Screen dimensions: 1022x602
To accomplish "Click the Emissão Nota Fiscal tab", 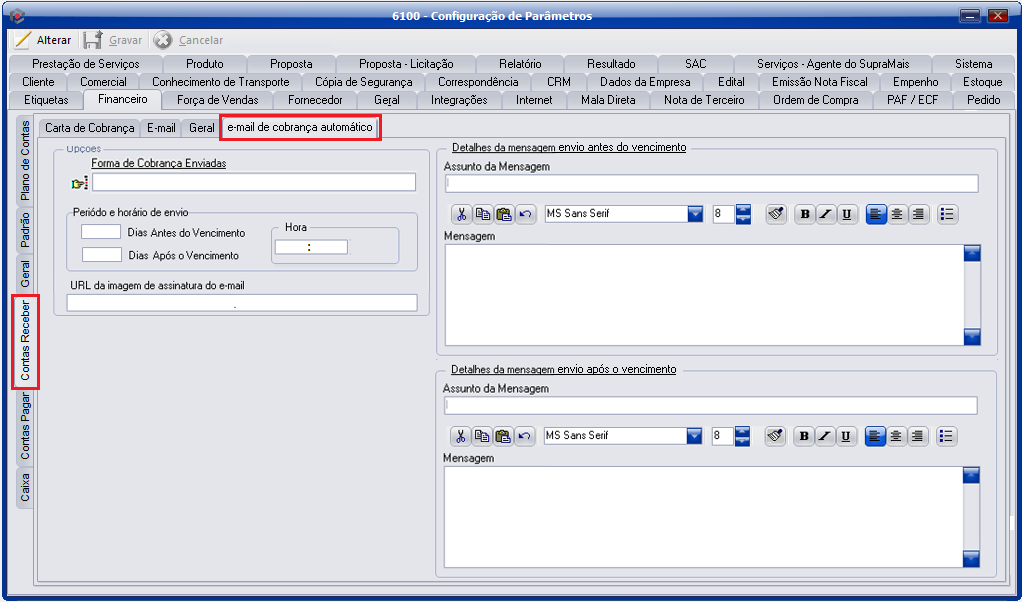I will click(819, 82).
